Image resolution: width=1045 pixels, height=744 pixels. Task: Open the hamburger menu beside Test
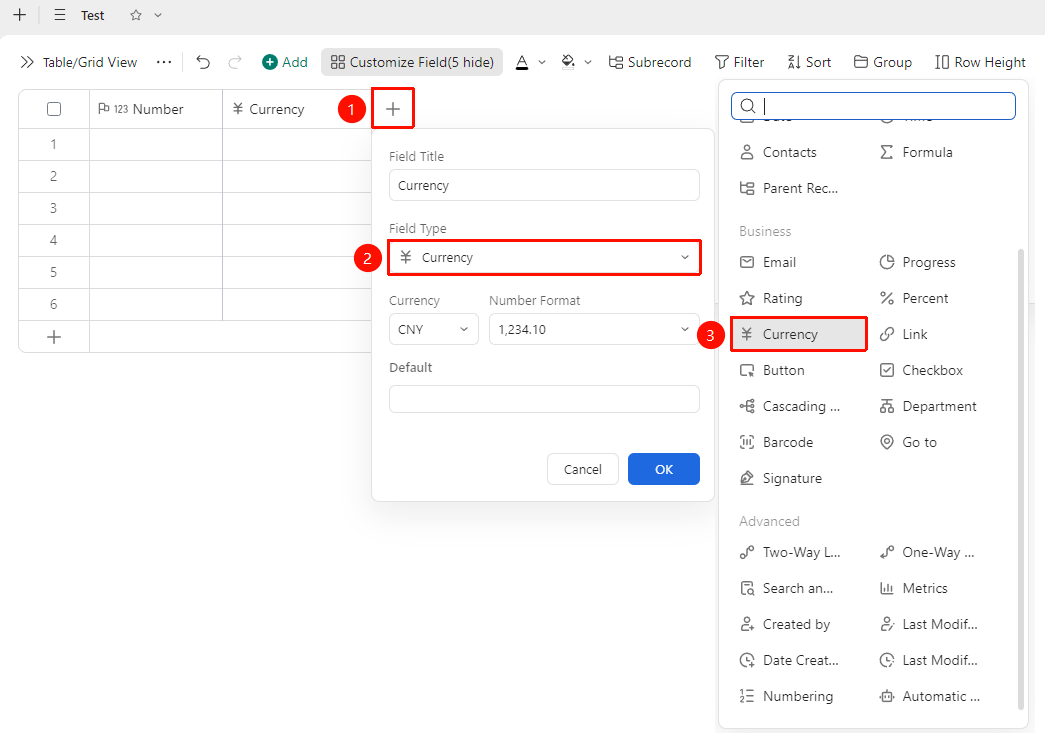coord(60,15)
